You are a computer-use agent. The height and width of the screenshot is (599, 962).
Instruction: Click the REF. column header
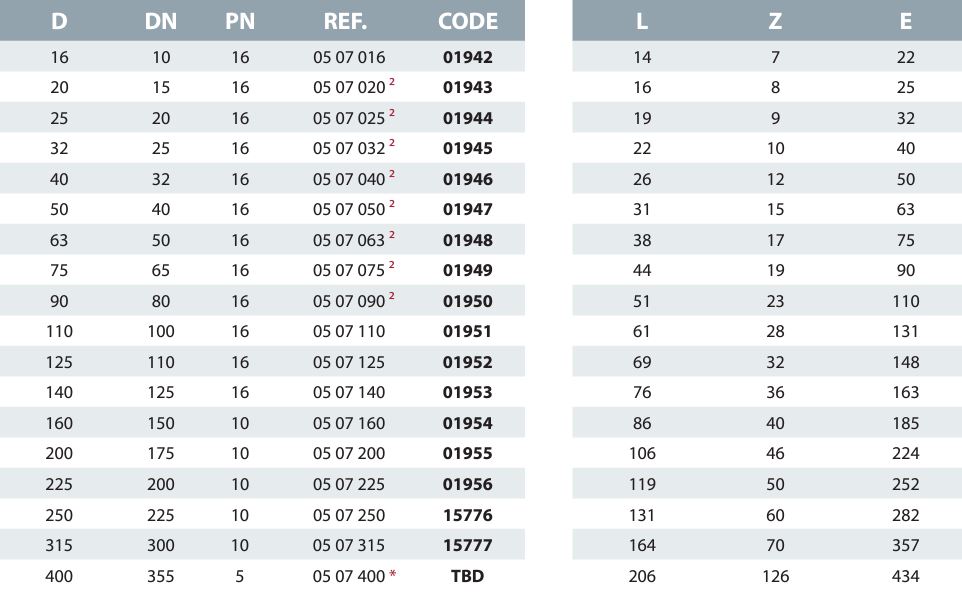345,21
